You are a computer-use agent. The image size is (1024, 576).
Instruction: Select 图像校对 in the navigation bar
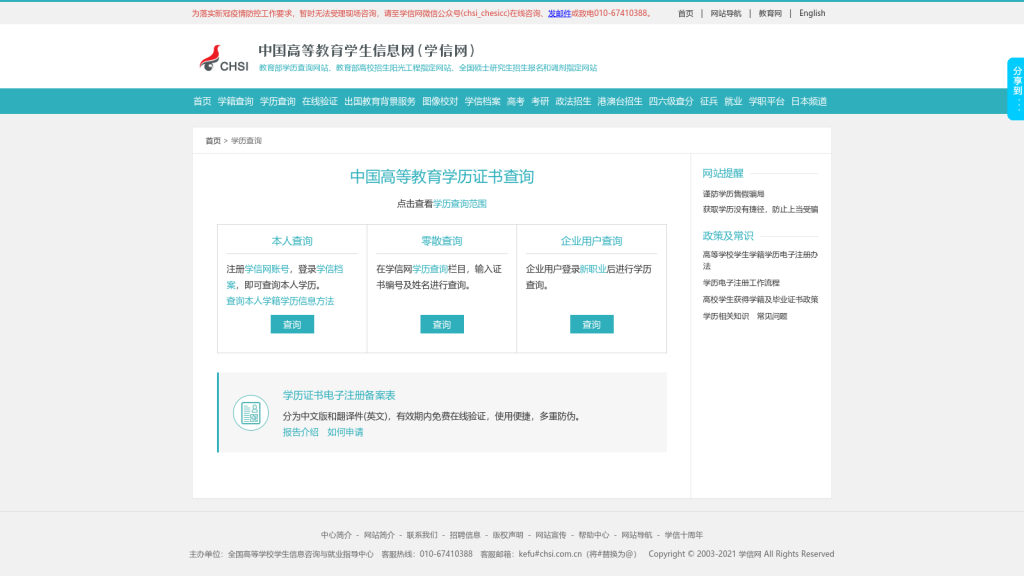coord(440,101)
